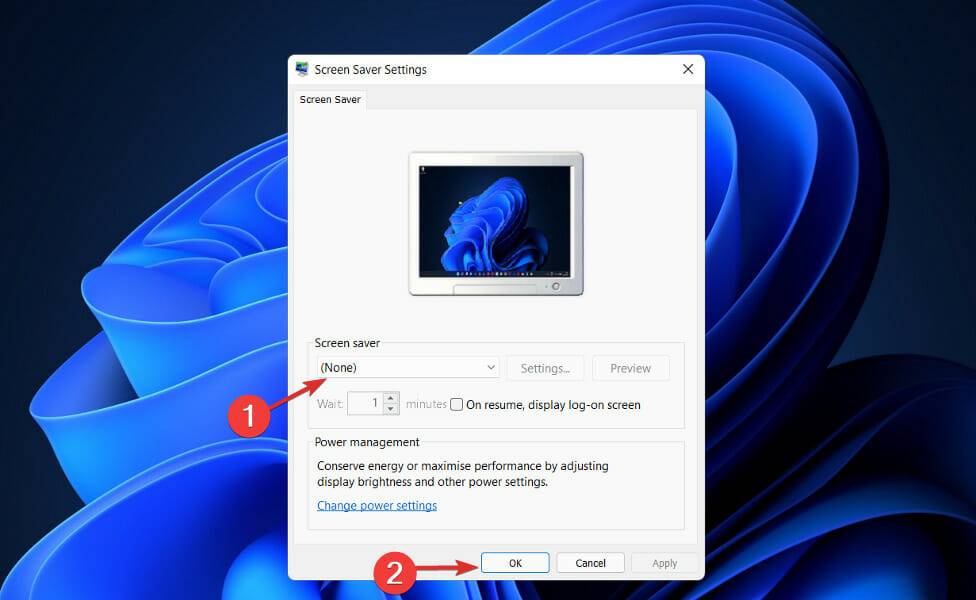Enable On resume, display log-on screen

coord(456,404)
